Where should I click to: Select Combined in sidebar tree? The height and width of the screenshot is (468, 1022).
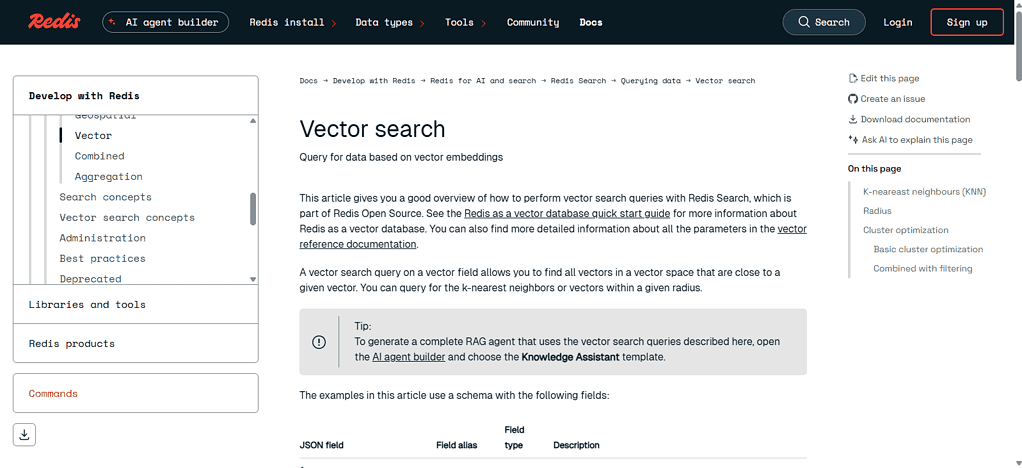tap(99, 156)
